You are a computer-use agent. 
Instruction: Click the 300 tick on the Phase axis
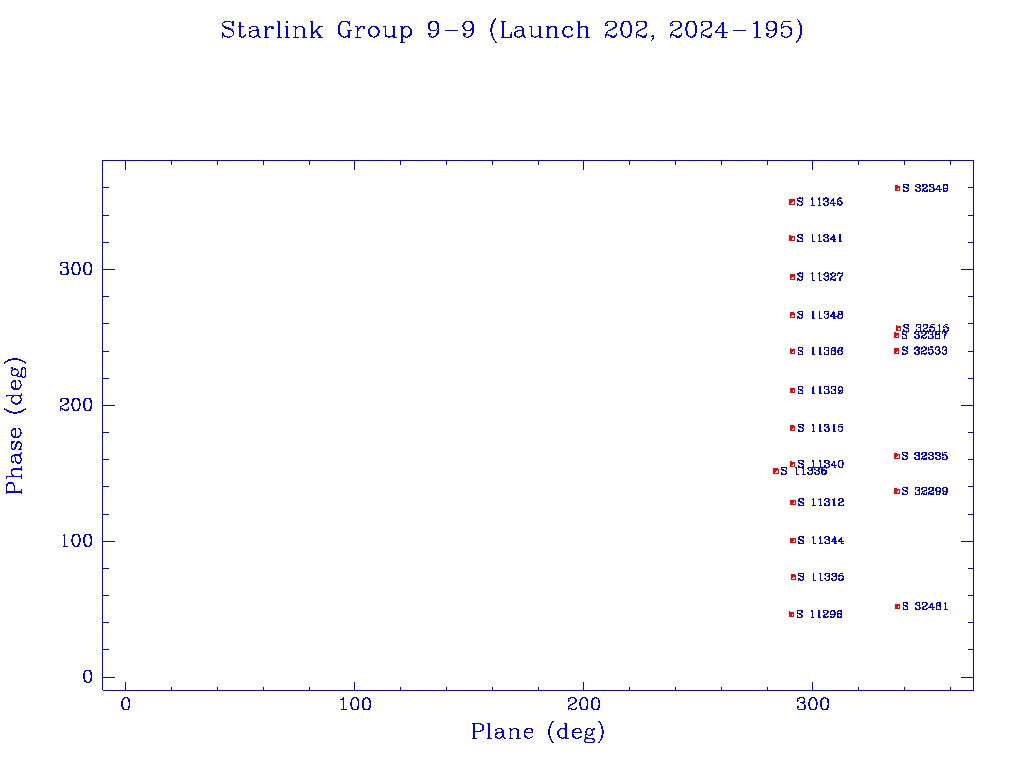76,269
